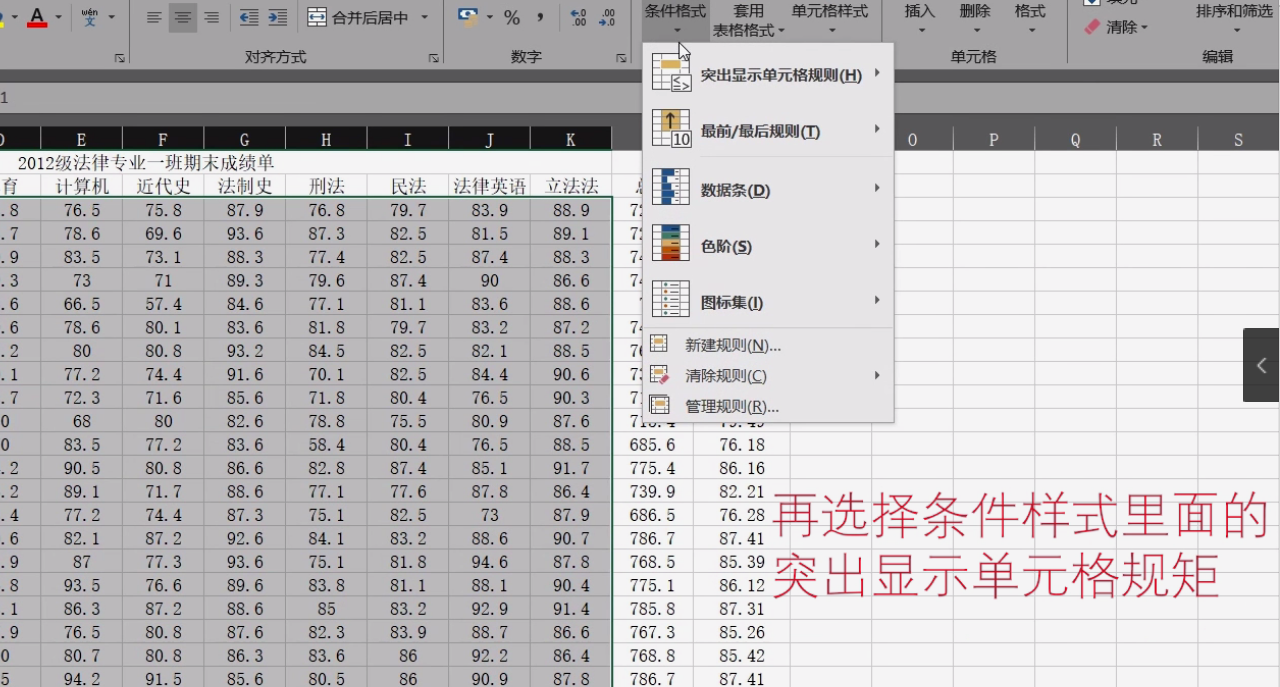Open the font color dropdown arrow
Viewport: 1280px width, 687px height.
pos(59,16)
